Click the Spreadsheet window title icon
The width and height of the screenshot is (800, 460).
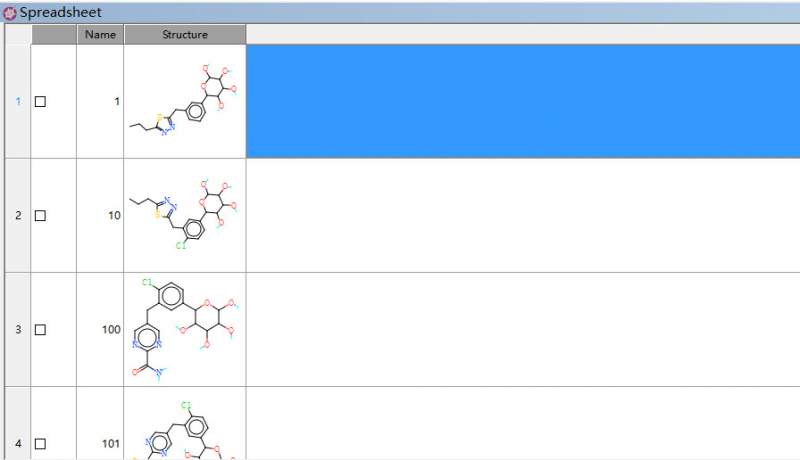(x=10, y=13)
